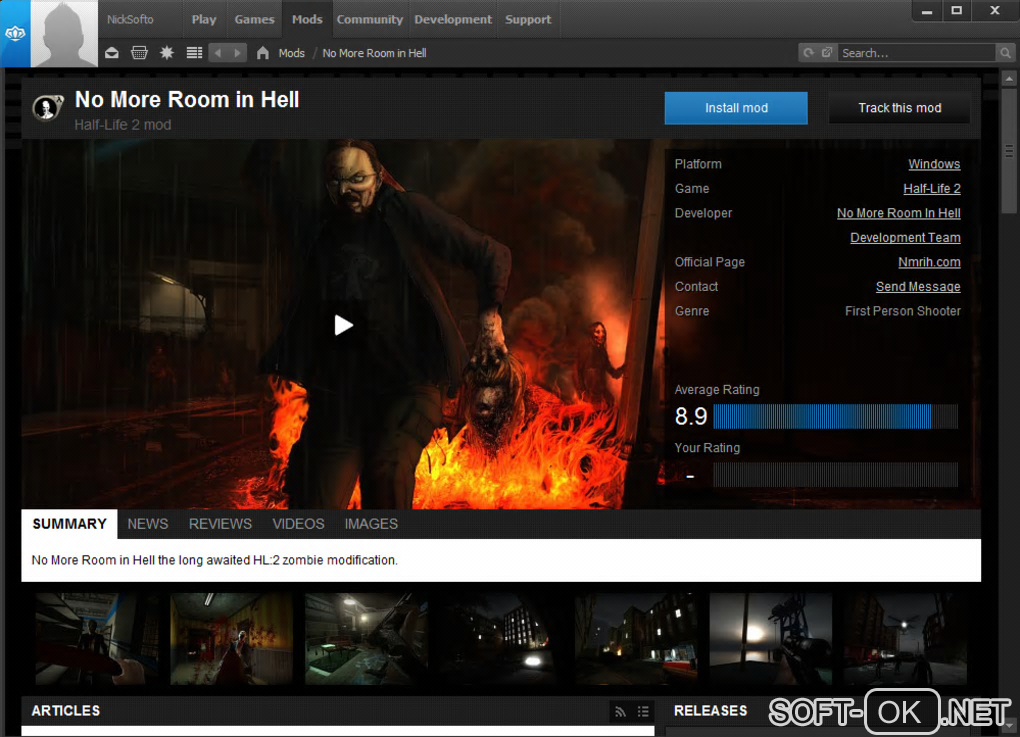Click the mod summary description text
Viewport: 1020px width, 737px height.
[214, 560]
